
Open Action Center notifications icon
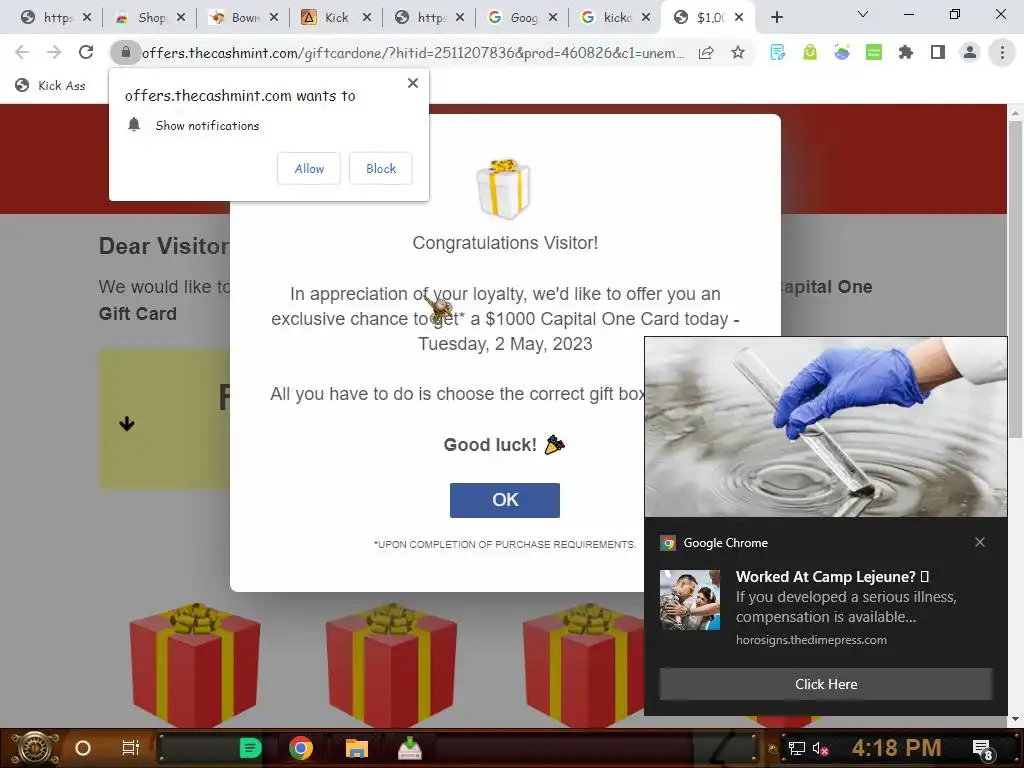[x=982, y=750]
